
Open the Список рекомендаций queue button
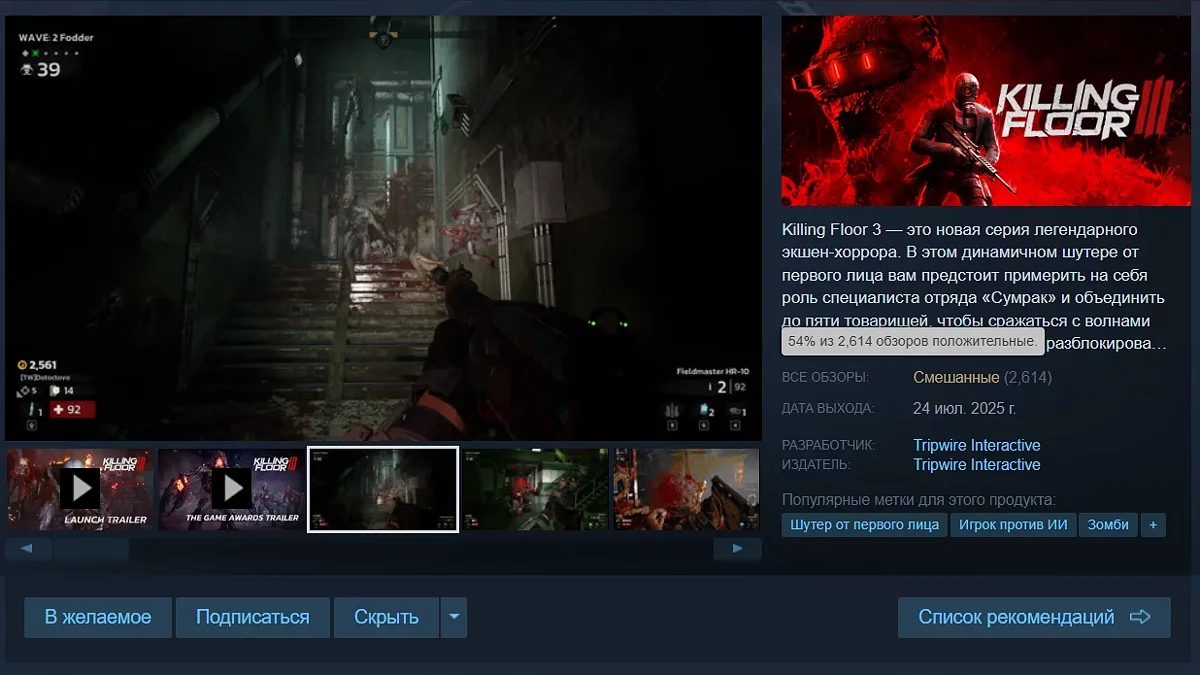pos(1033,617)
